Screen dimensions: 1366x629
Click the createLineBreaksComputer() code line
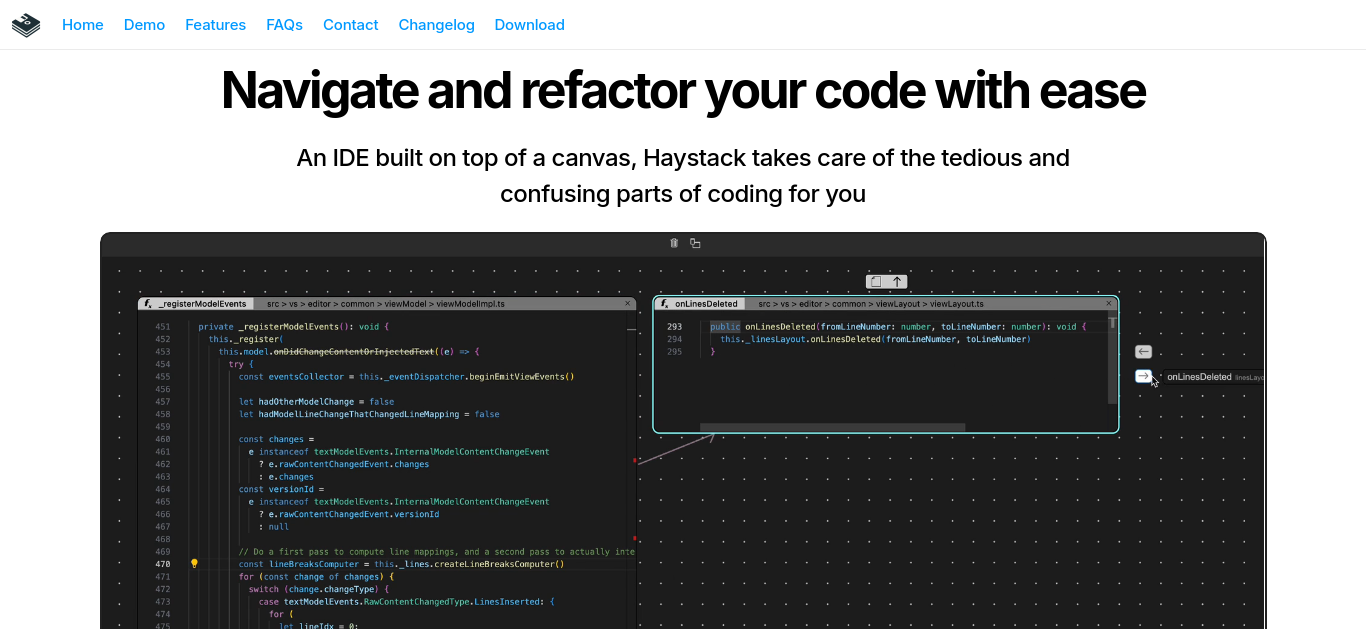(401, 564)
